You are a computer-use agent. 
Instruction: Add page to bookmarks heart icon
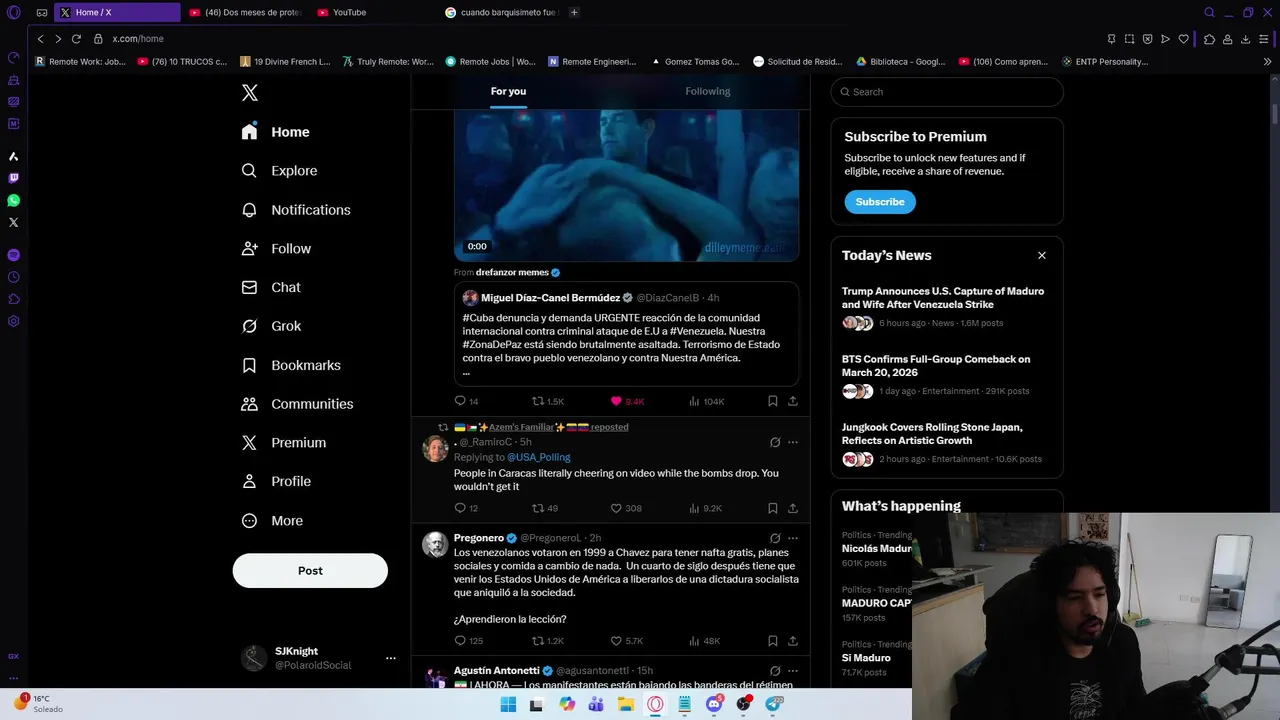(x=1184, y=39)
